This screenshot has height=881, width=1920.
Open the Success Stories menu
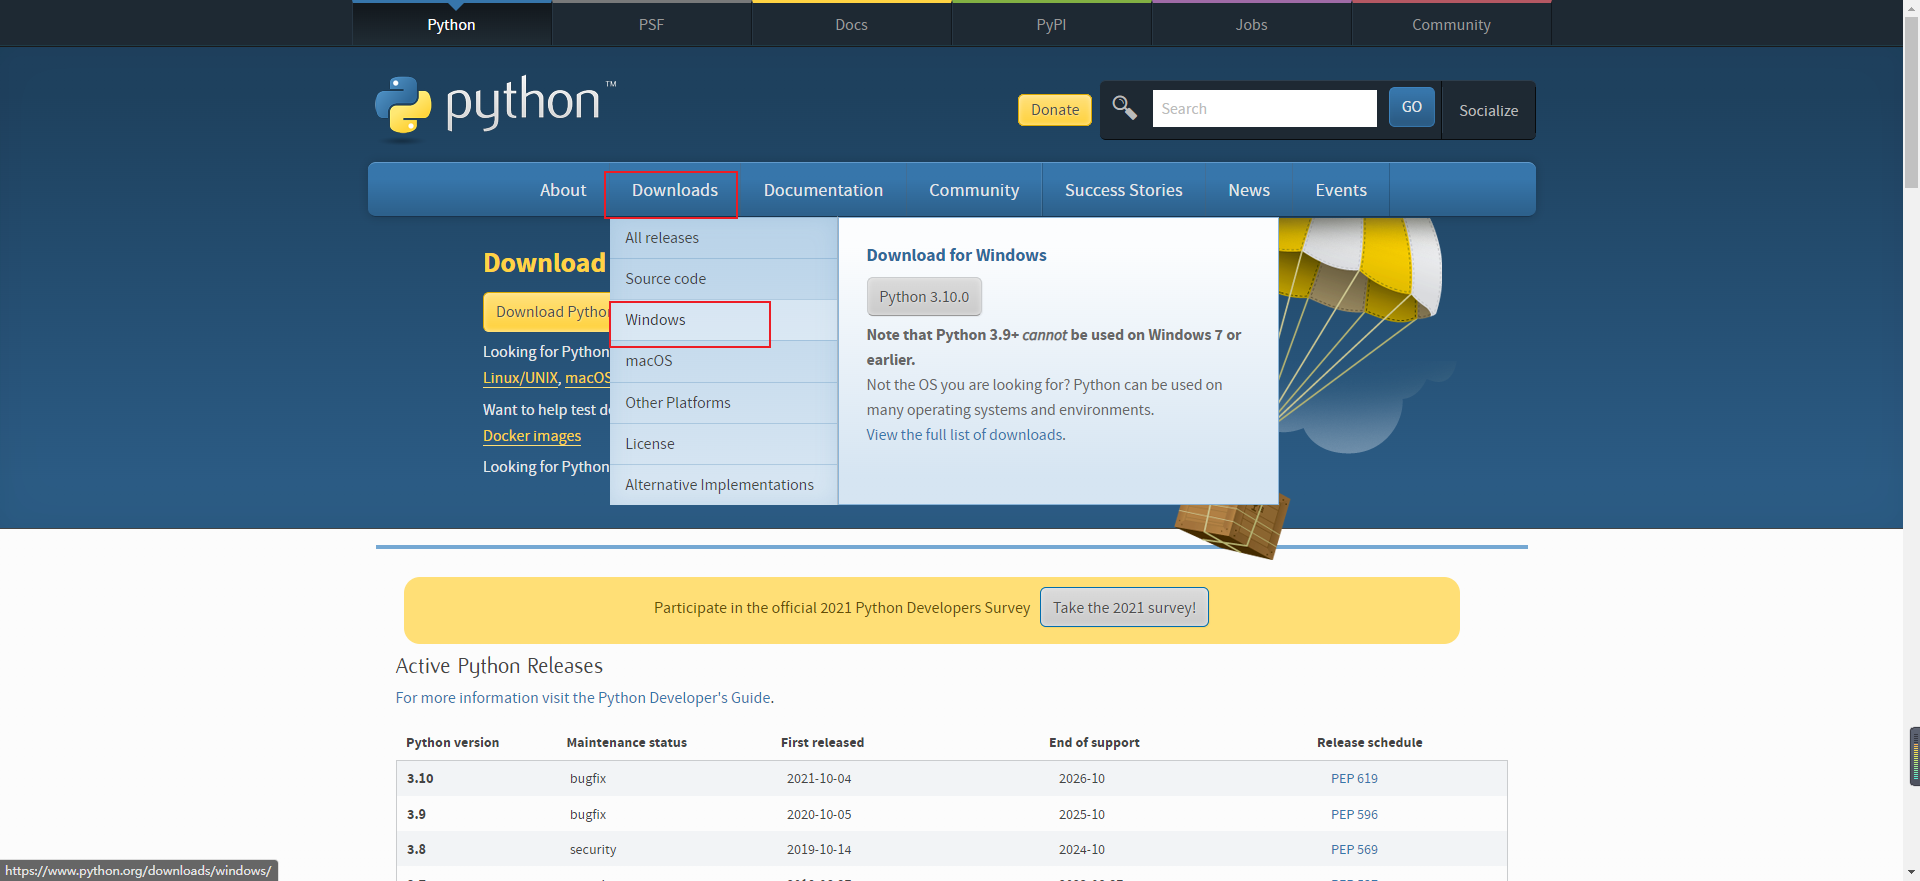pos(1123,190)
